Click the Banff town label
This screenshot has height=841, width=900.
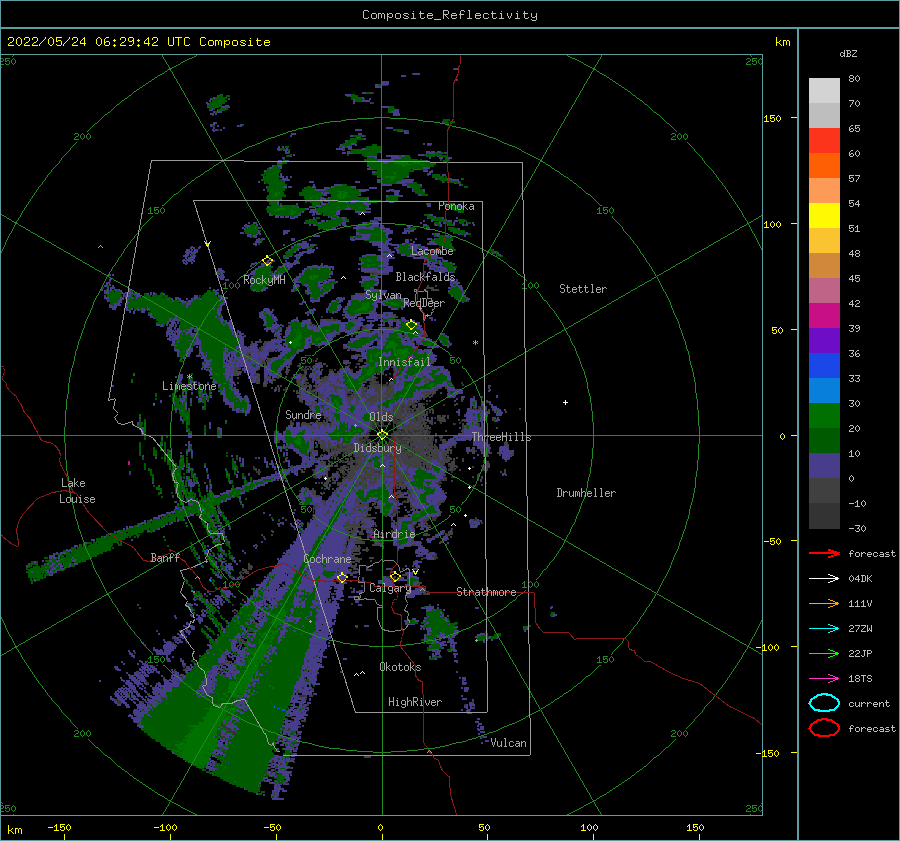pyautogui.click(x=165, y=557)
